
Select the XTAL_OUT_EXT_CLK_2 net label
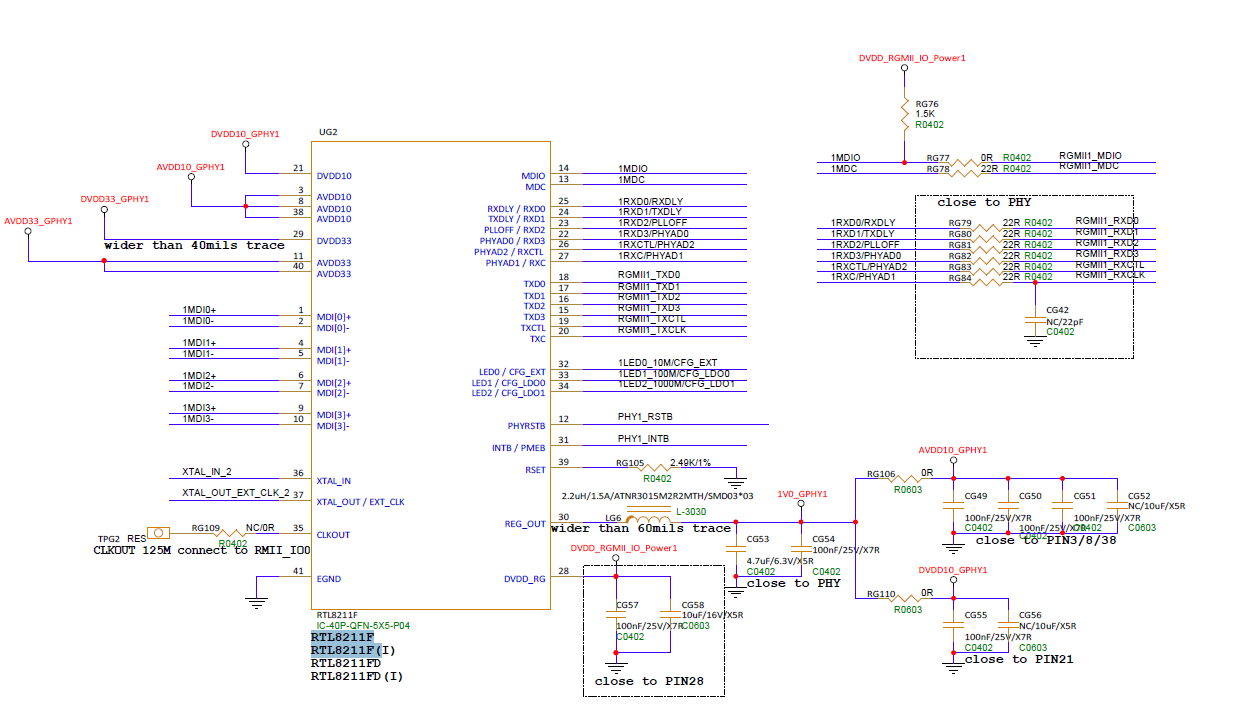click(236, 493)
